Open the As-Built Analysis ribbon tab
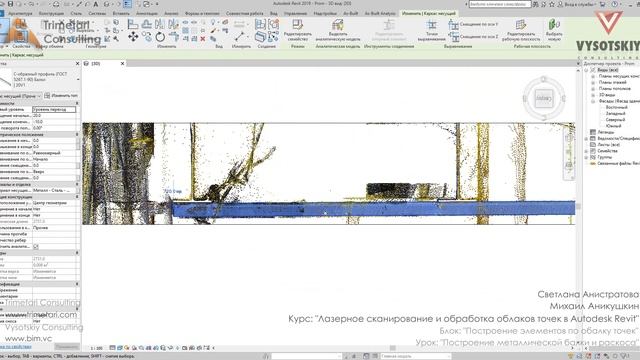The height and width of the screenshot is (360, 640). [380, 13]
